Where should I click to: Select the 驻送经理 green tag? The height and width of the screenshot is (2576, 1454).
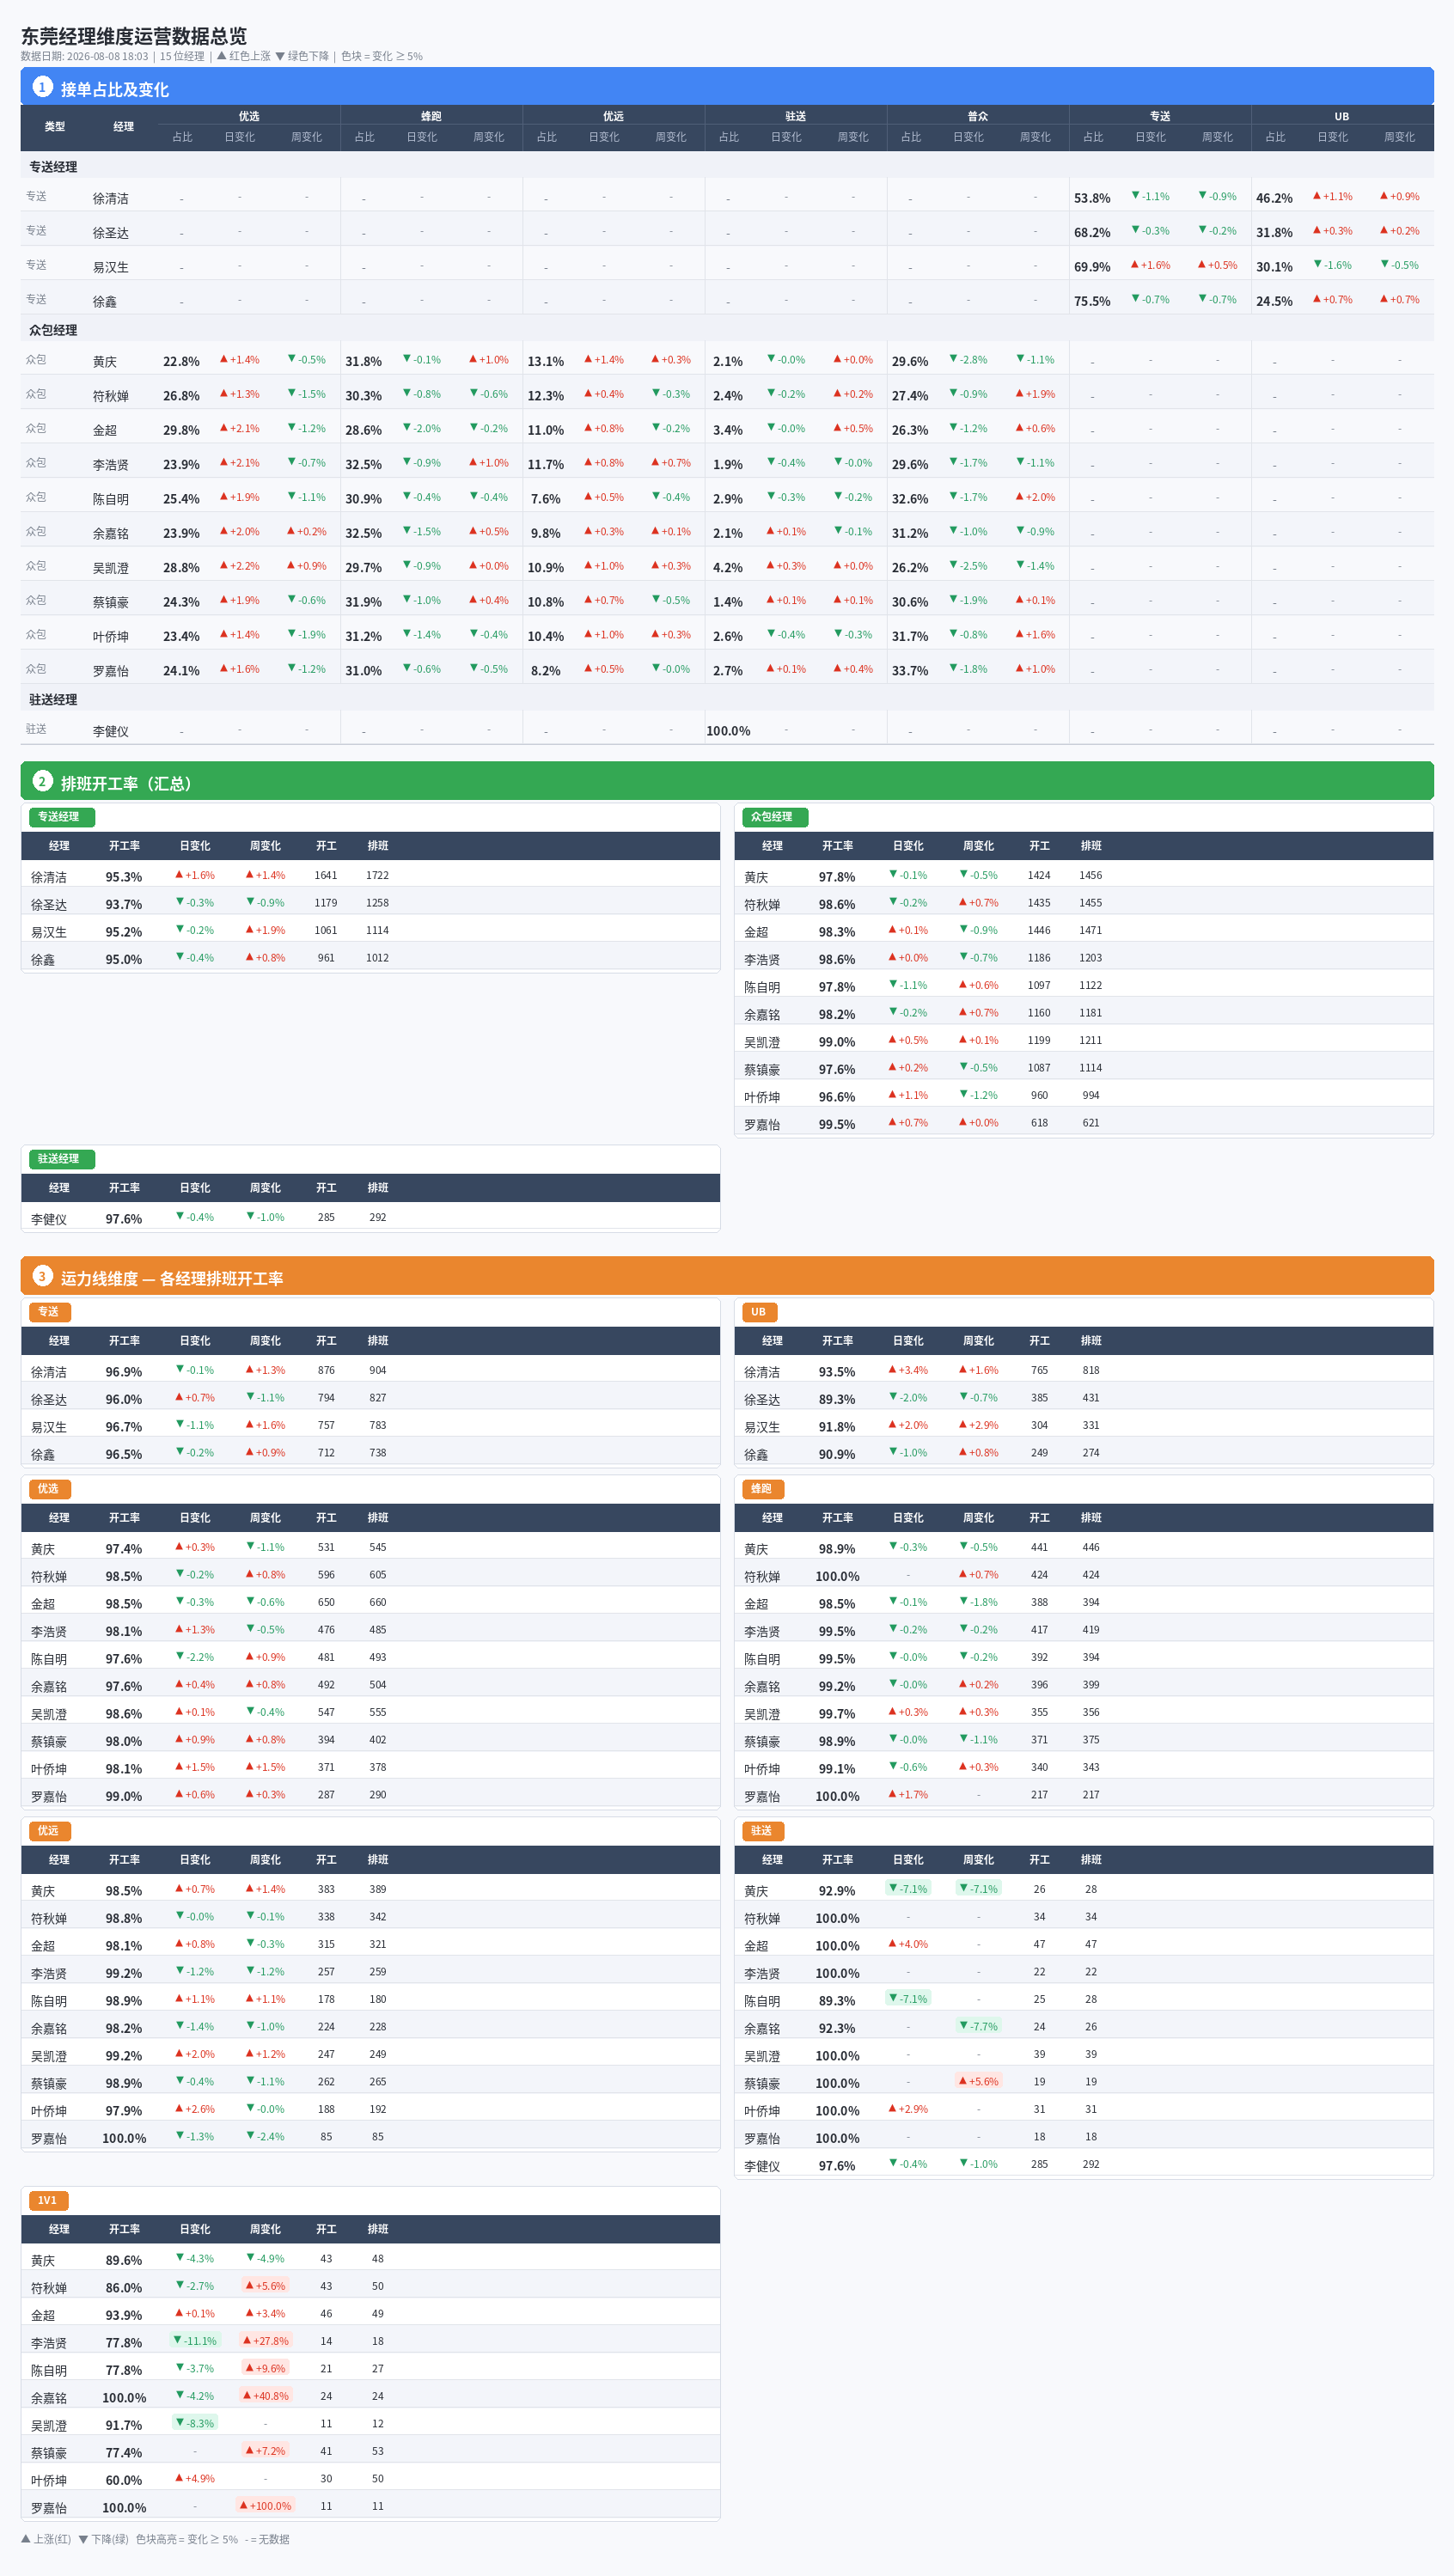(62, 1159)
